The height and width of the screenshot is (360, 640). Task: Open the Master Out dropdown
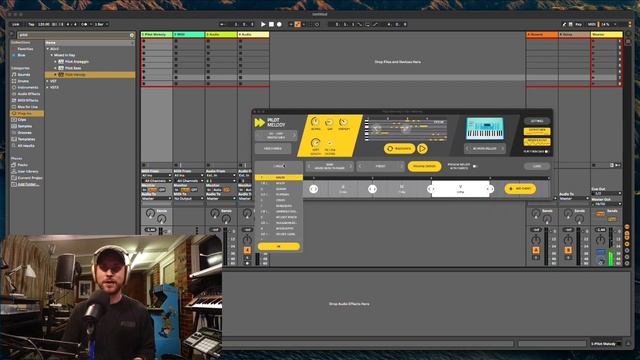pos(607,203)
